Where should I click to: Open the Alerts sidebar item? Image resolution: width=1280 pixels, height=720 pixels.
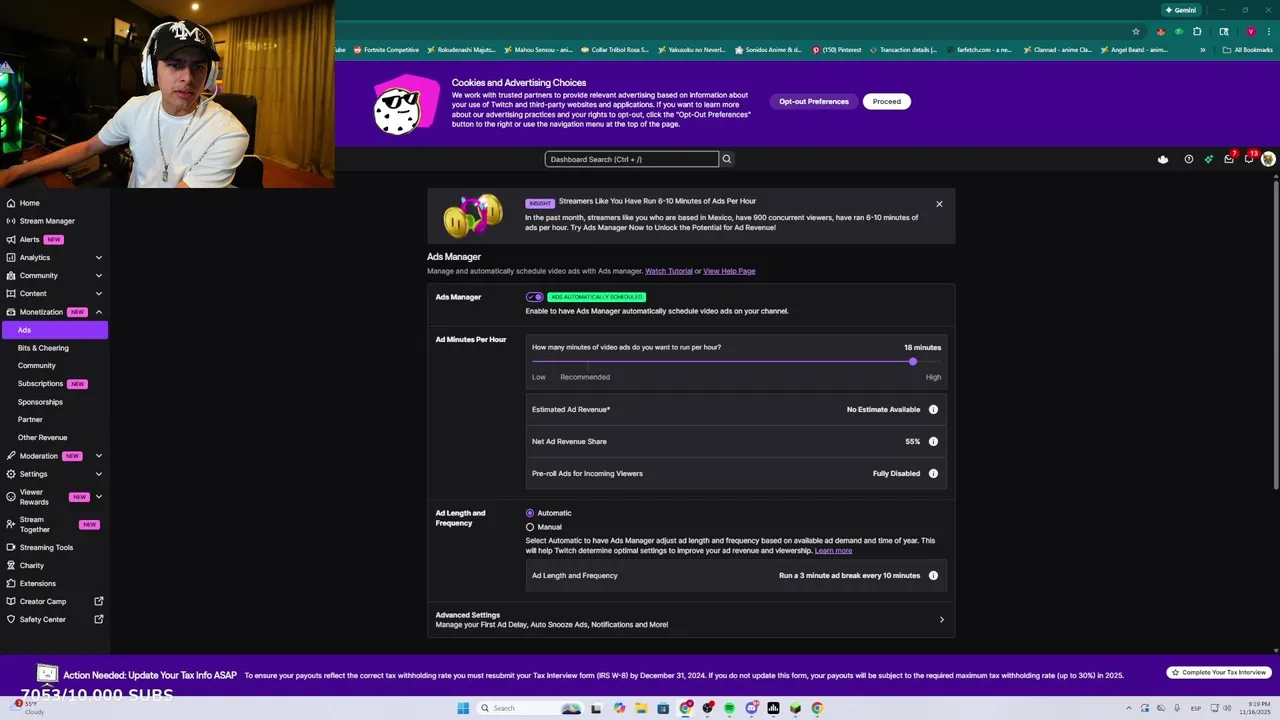tap(30, 239)
